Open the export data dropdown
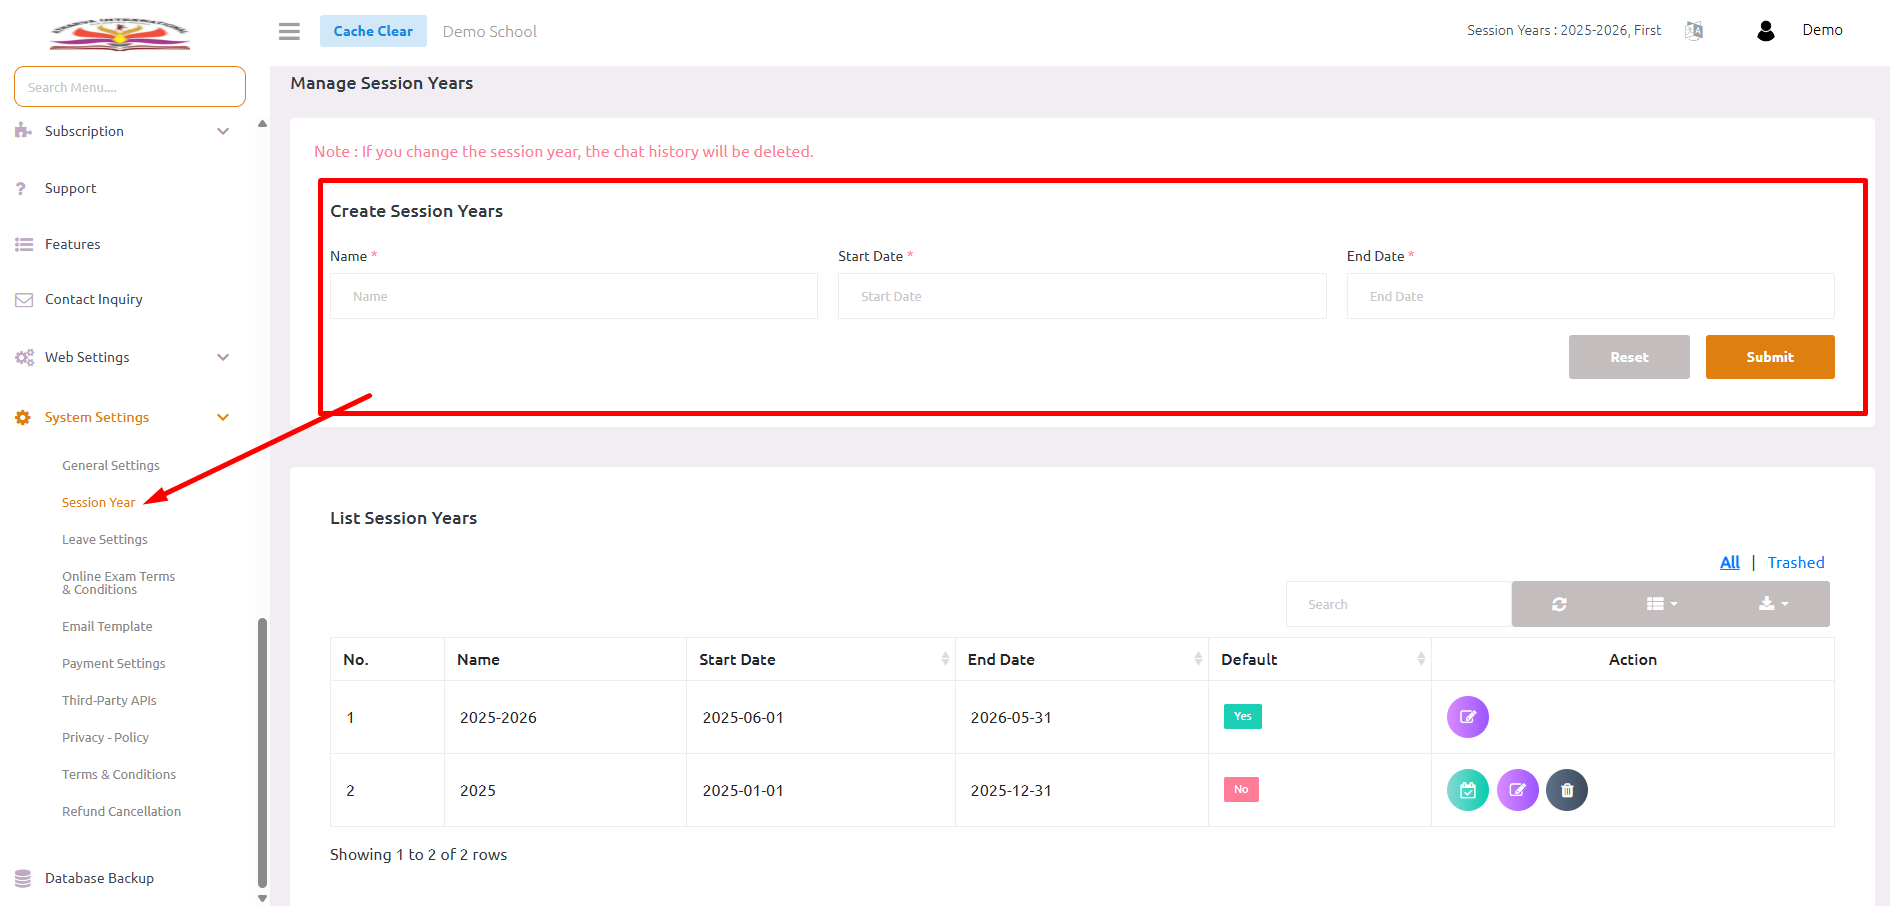The width and height of the screenshot is (1890, 906). tap(1773, 604)
